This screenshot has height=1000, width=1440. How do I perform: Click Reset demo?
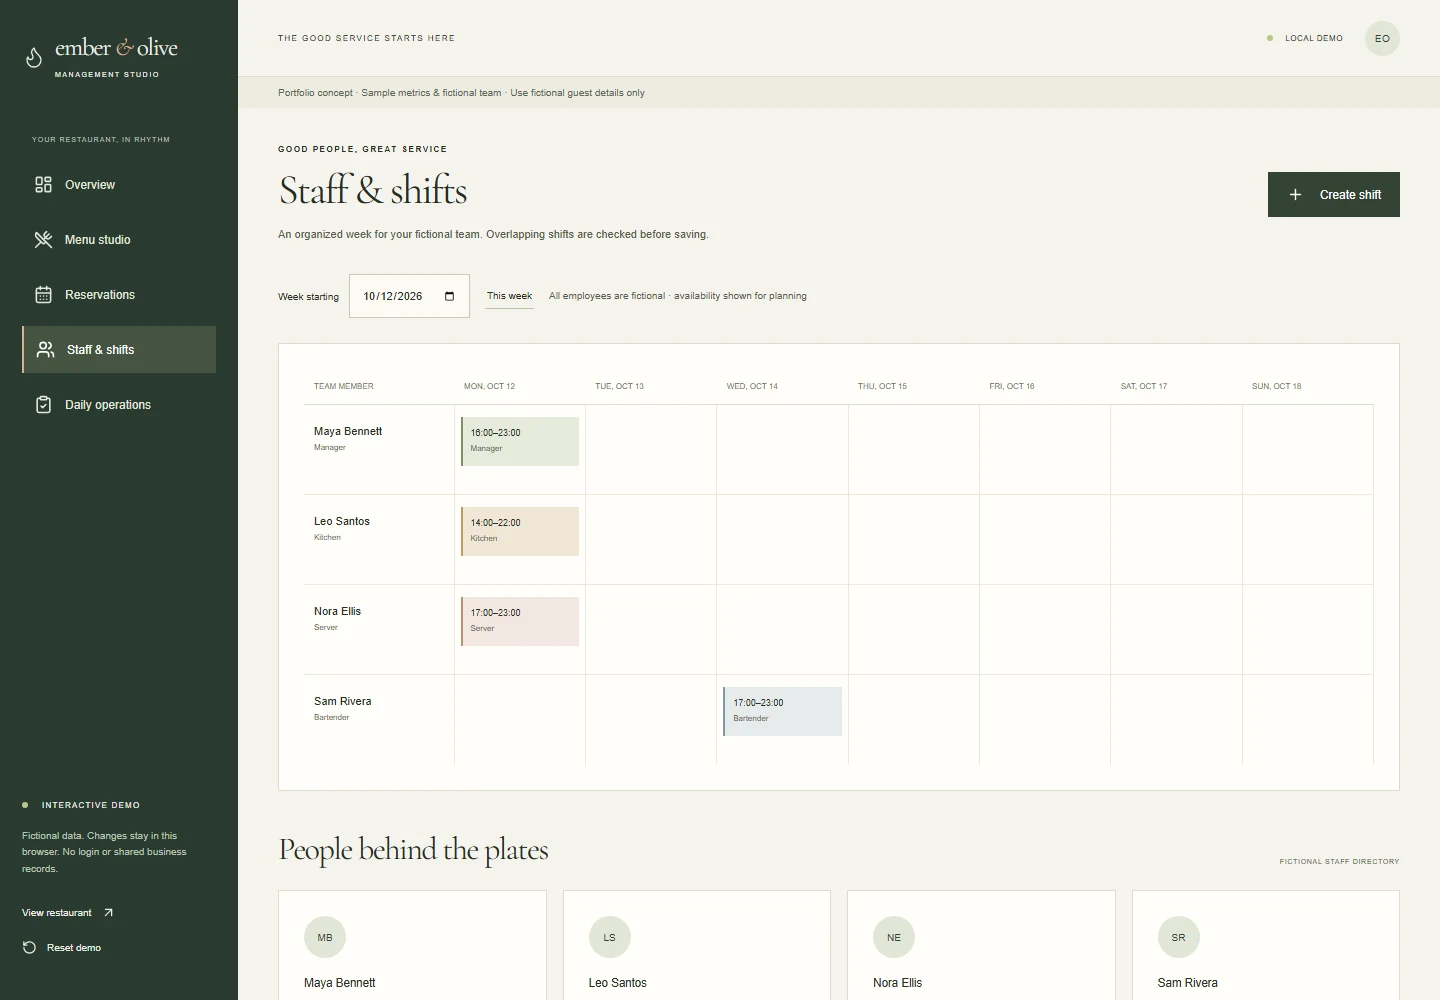(x=62, y=948)
